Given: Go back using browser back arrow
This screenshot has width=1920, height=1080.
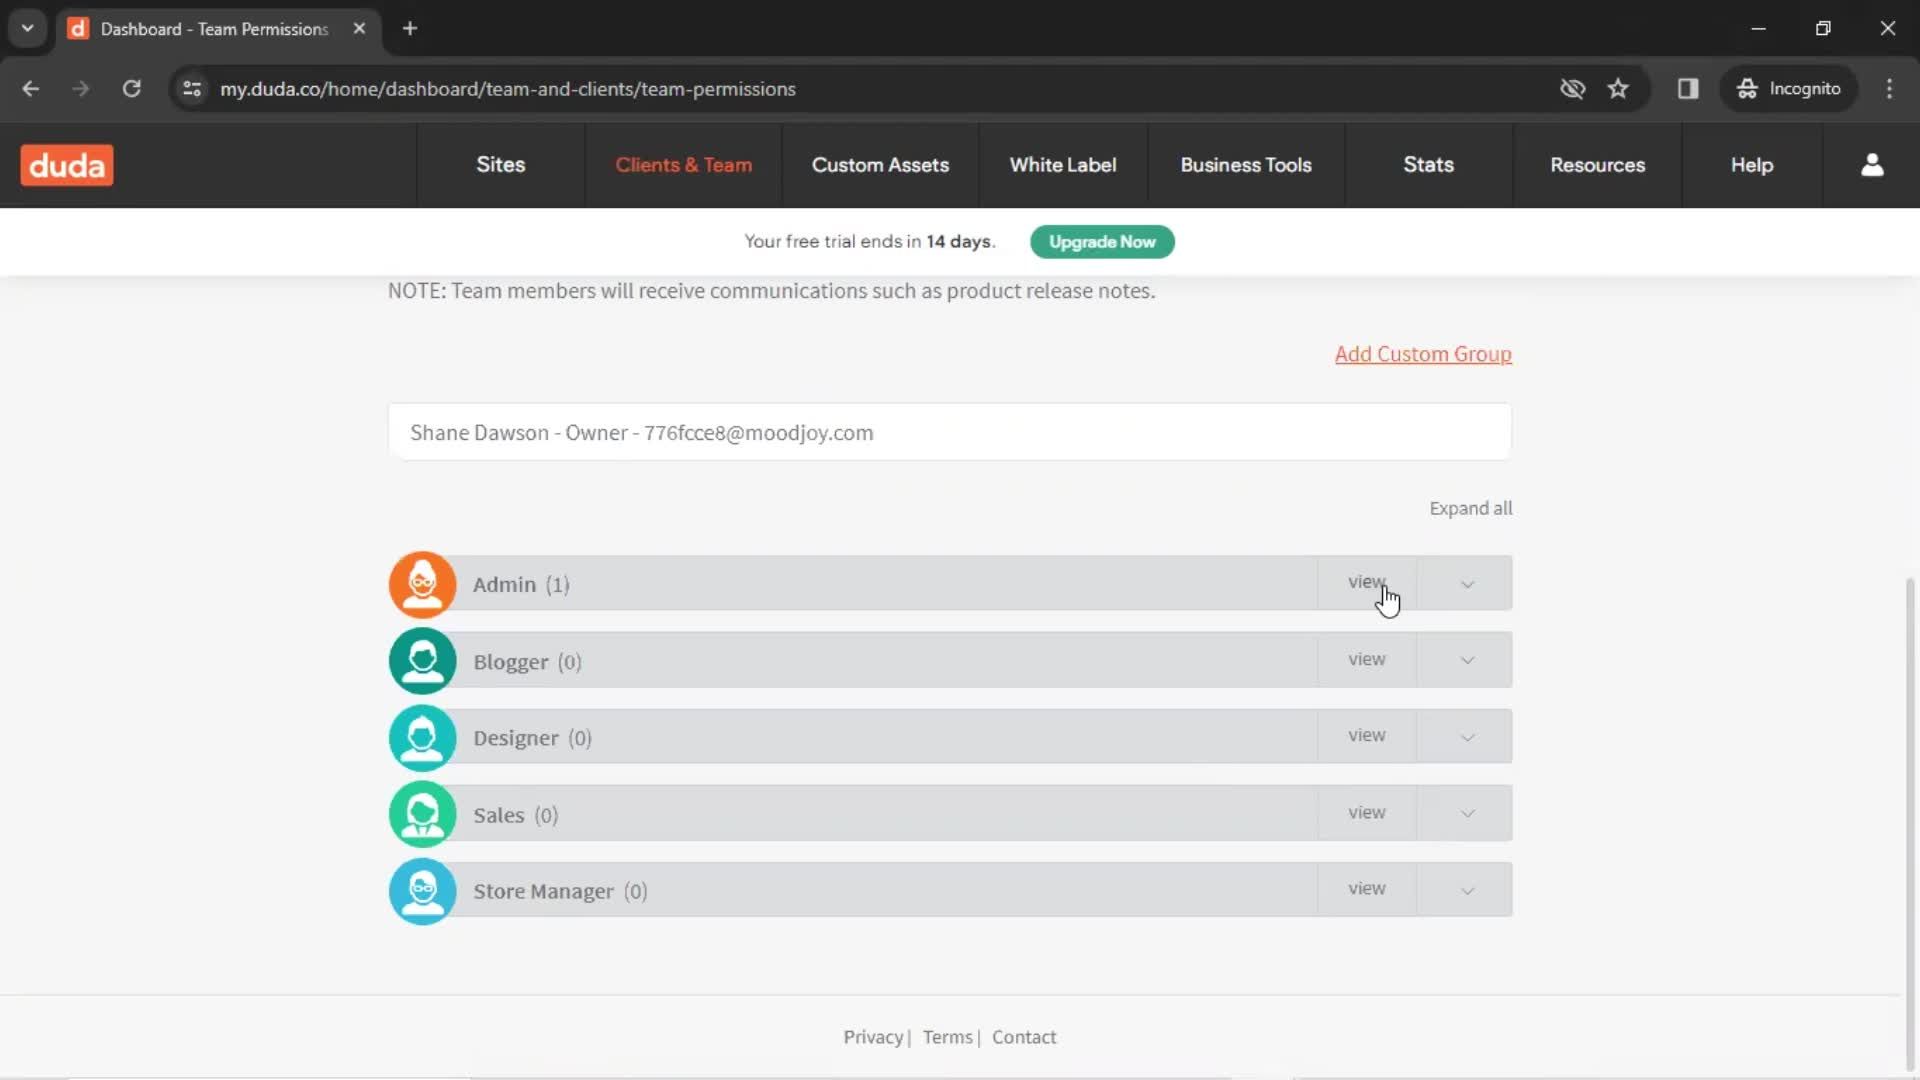Looking at the screenshot, I should coord(31,89).
